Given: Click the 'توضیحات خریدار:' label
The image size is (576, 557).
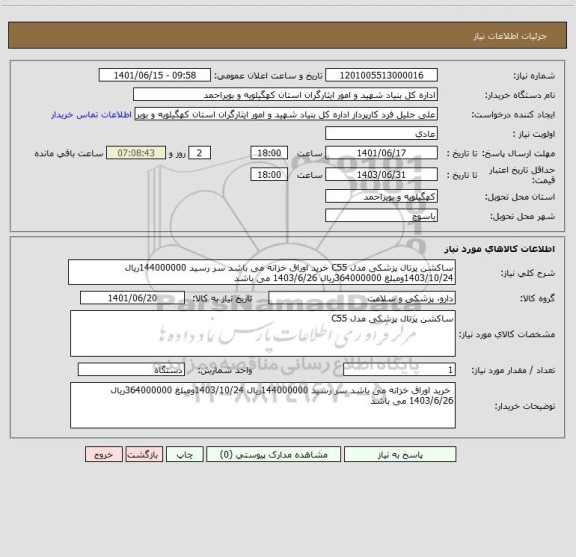Looking at the screenshot, I should [x=525, y=406].
